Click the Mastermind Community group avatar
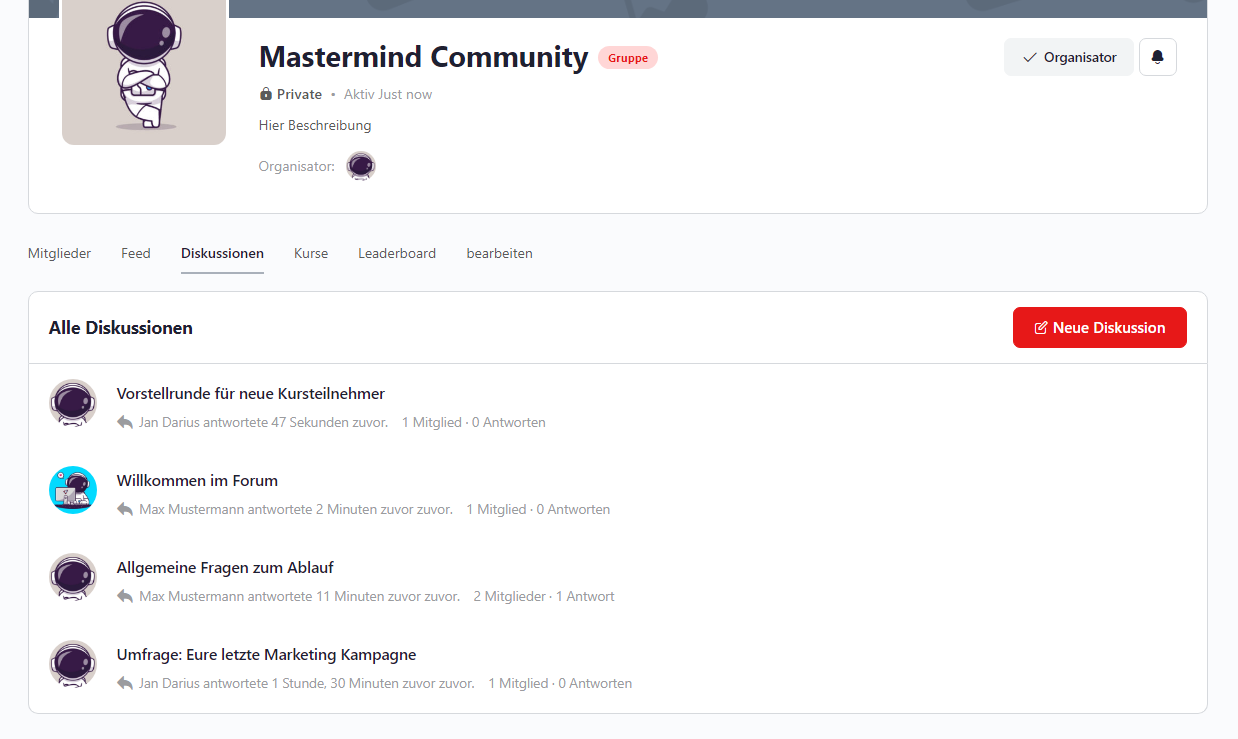 tap(144, 70)
